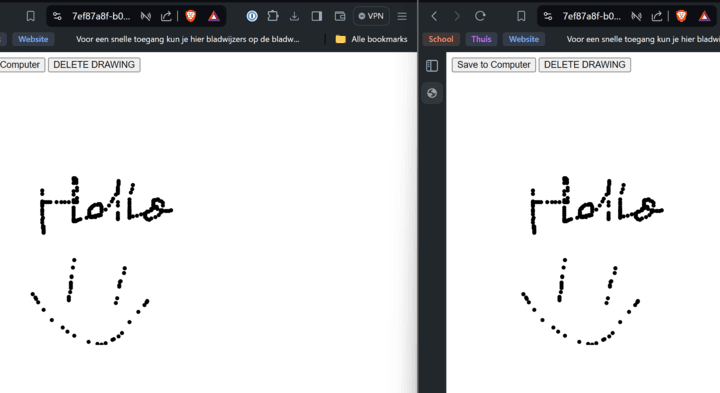The height and width of the screenshot is (393, 720).
Task: Click the globe icon in right sidebar
Action: click(x=432, y=93)
